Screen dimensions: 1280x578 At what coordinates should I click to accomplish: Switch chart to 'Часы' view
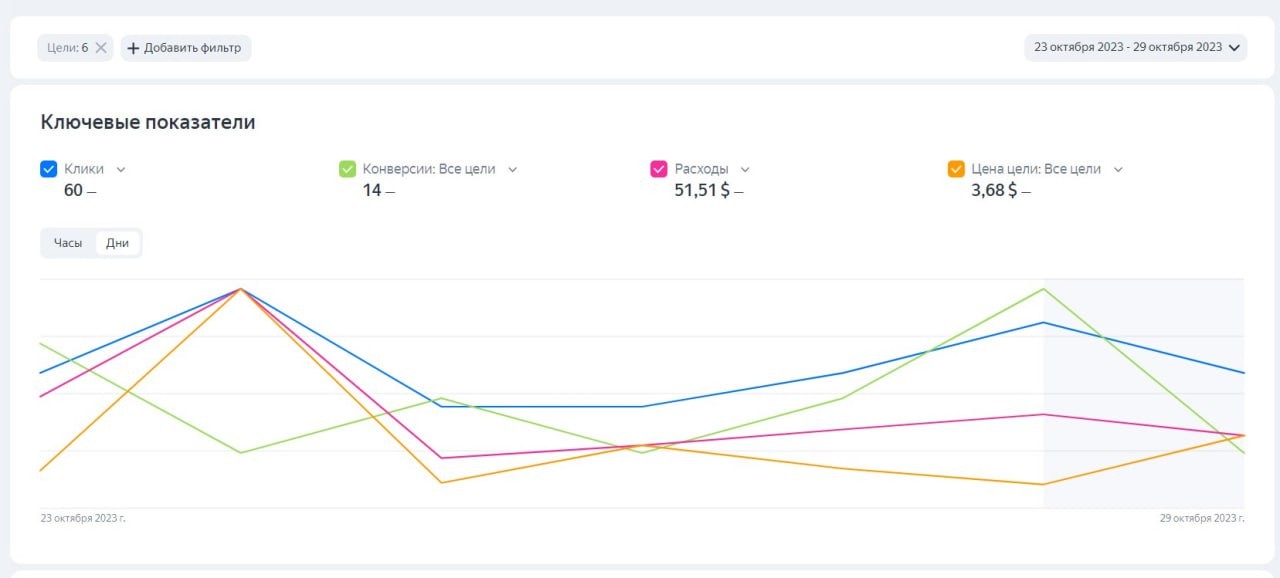click(x=68, y=243)
